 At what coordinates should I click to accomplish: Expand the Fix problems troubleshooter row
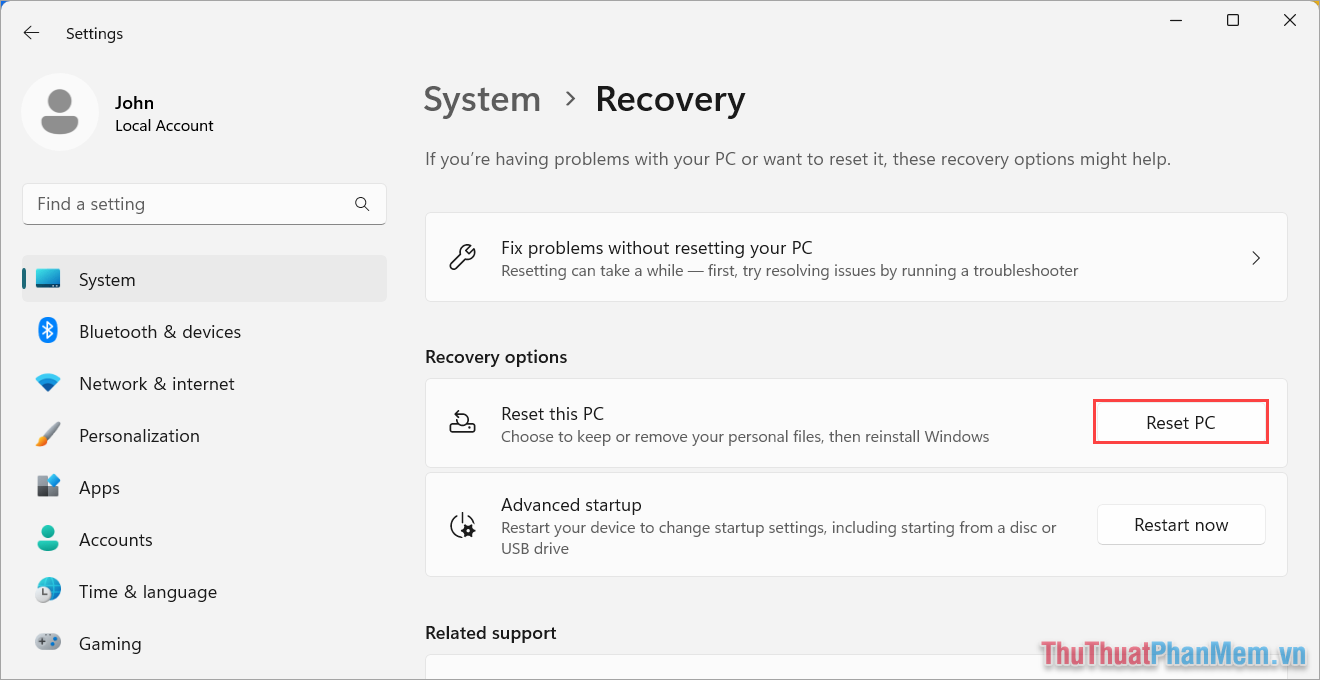coord(1256,257)
